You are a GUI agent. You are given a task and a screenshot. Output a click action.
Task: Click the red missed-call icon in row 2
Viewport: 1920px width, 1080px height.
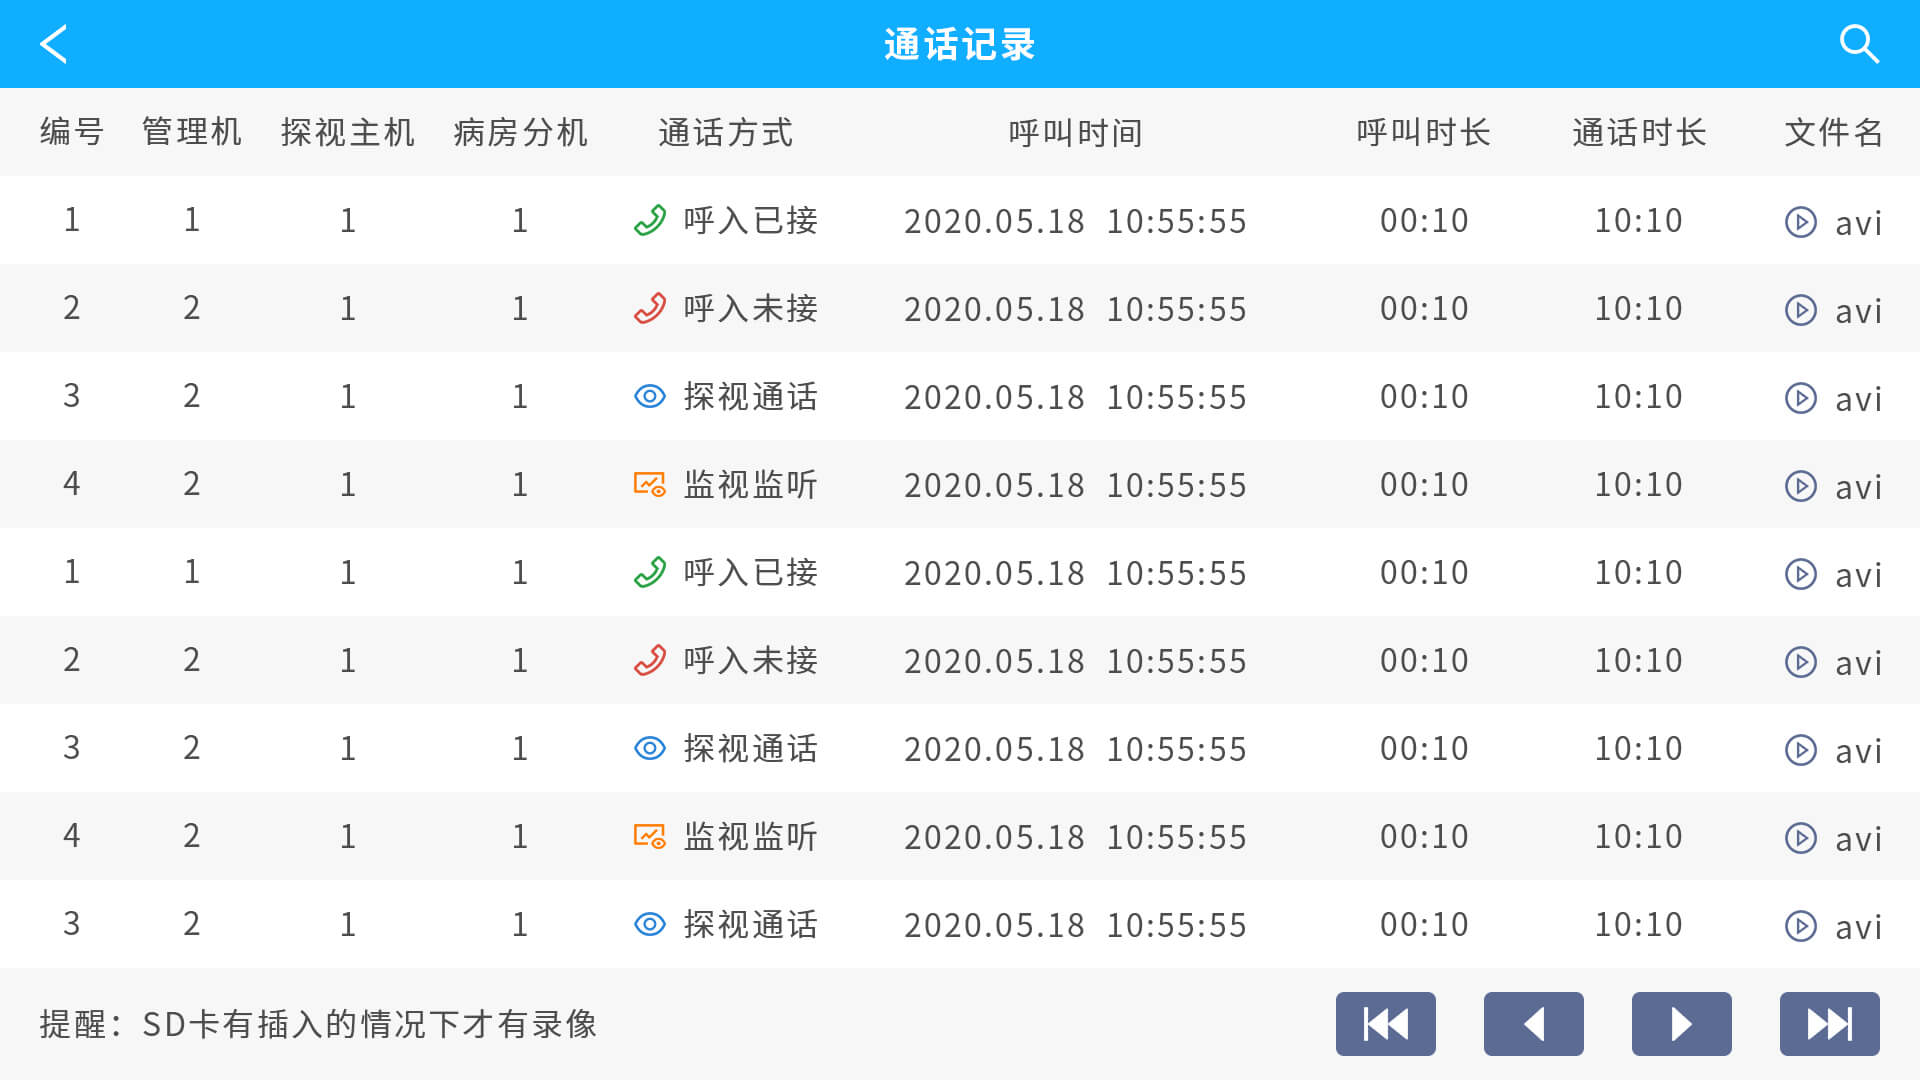click(x=650, y=308)
